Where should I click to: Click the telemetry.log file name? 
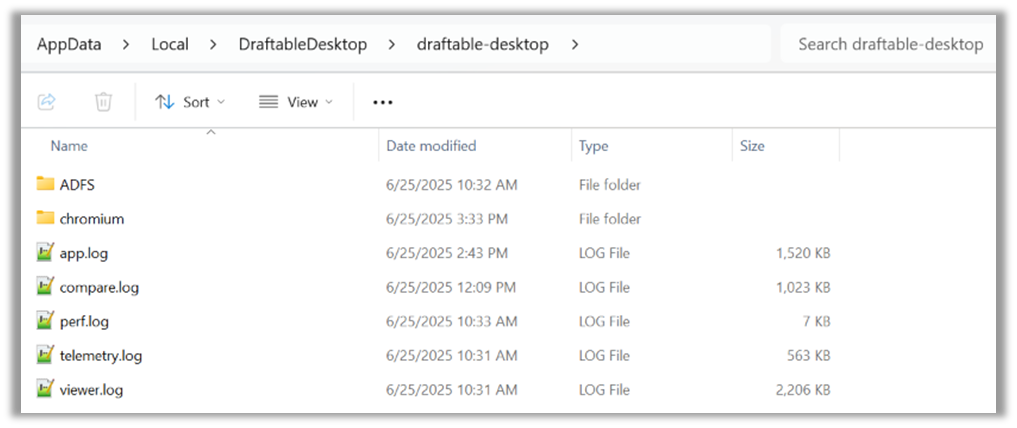click(101, 356)
